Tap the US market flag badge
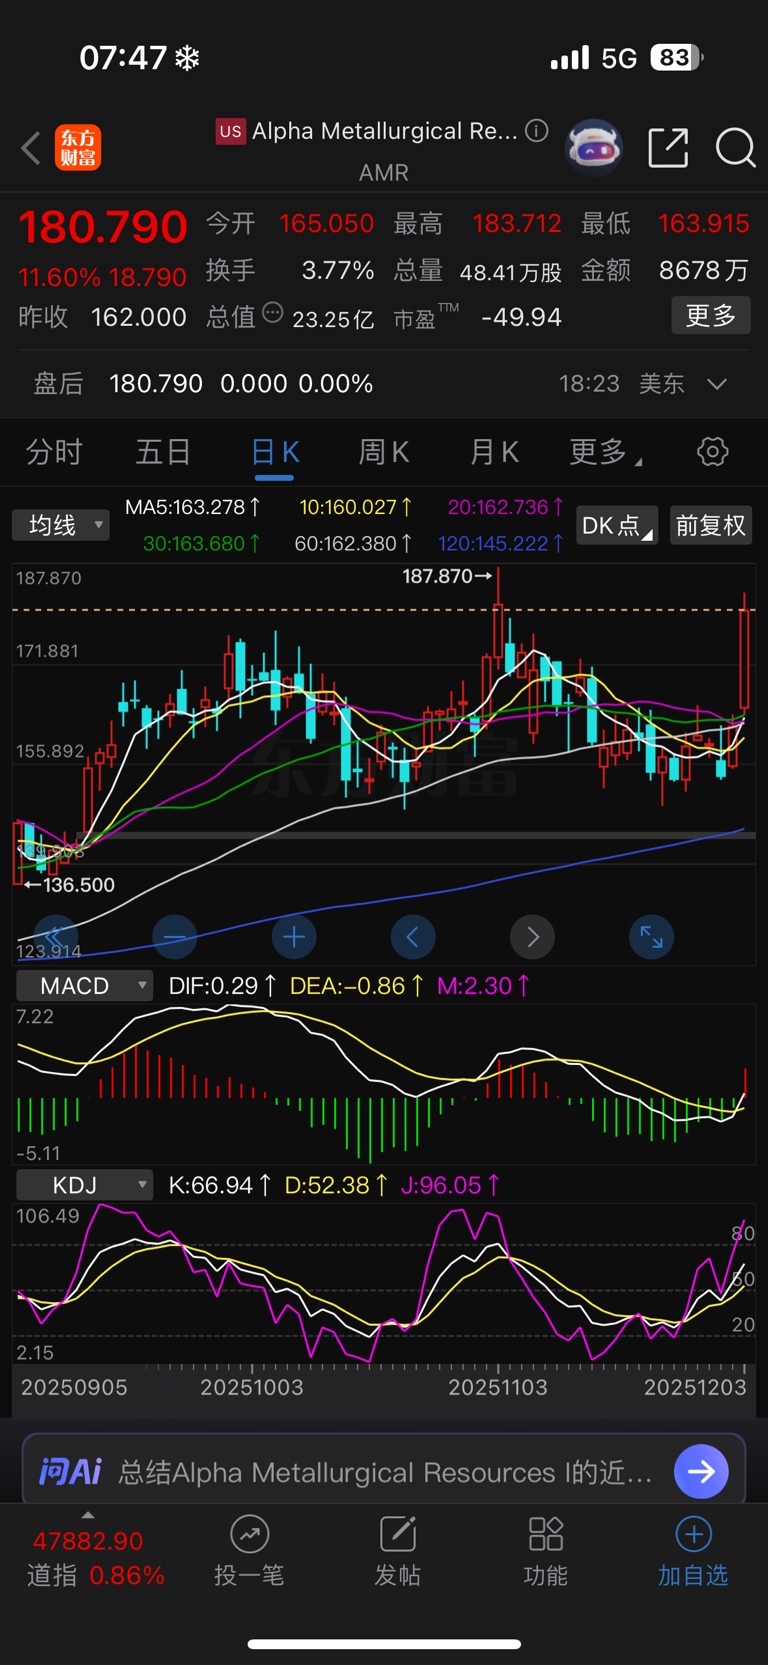Viewport: 769px width, 1665px height. tap(231, 131)
